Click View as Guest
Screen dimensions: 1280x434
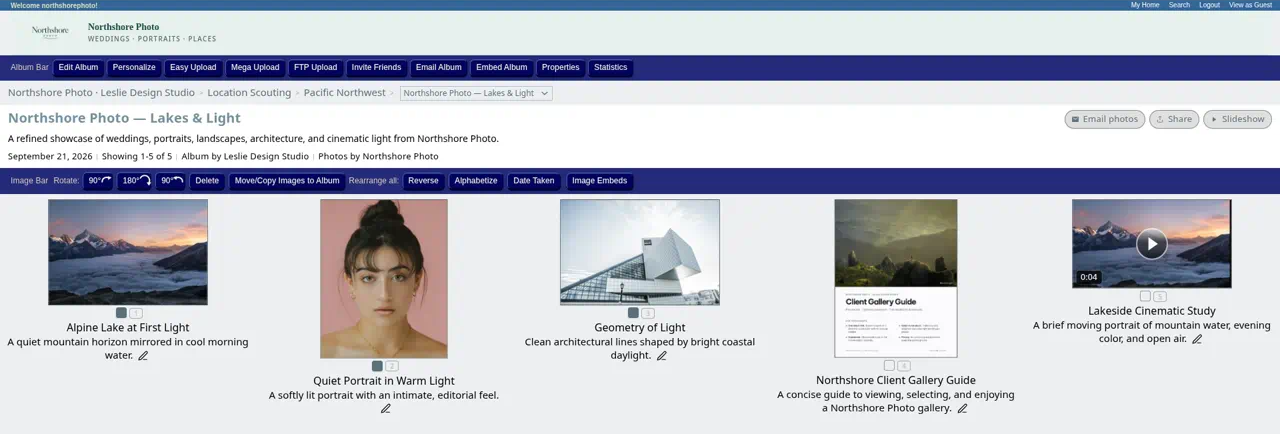[x=1250, y=5]
